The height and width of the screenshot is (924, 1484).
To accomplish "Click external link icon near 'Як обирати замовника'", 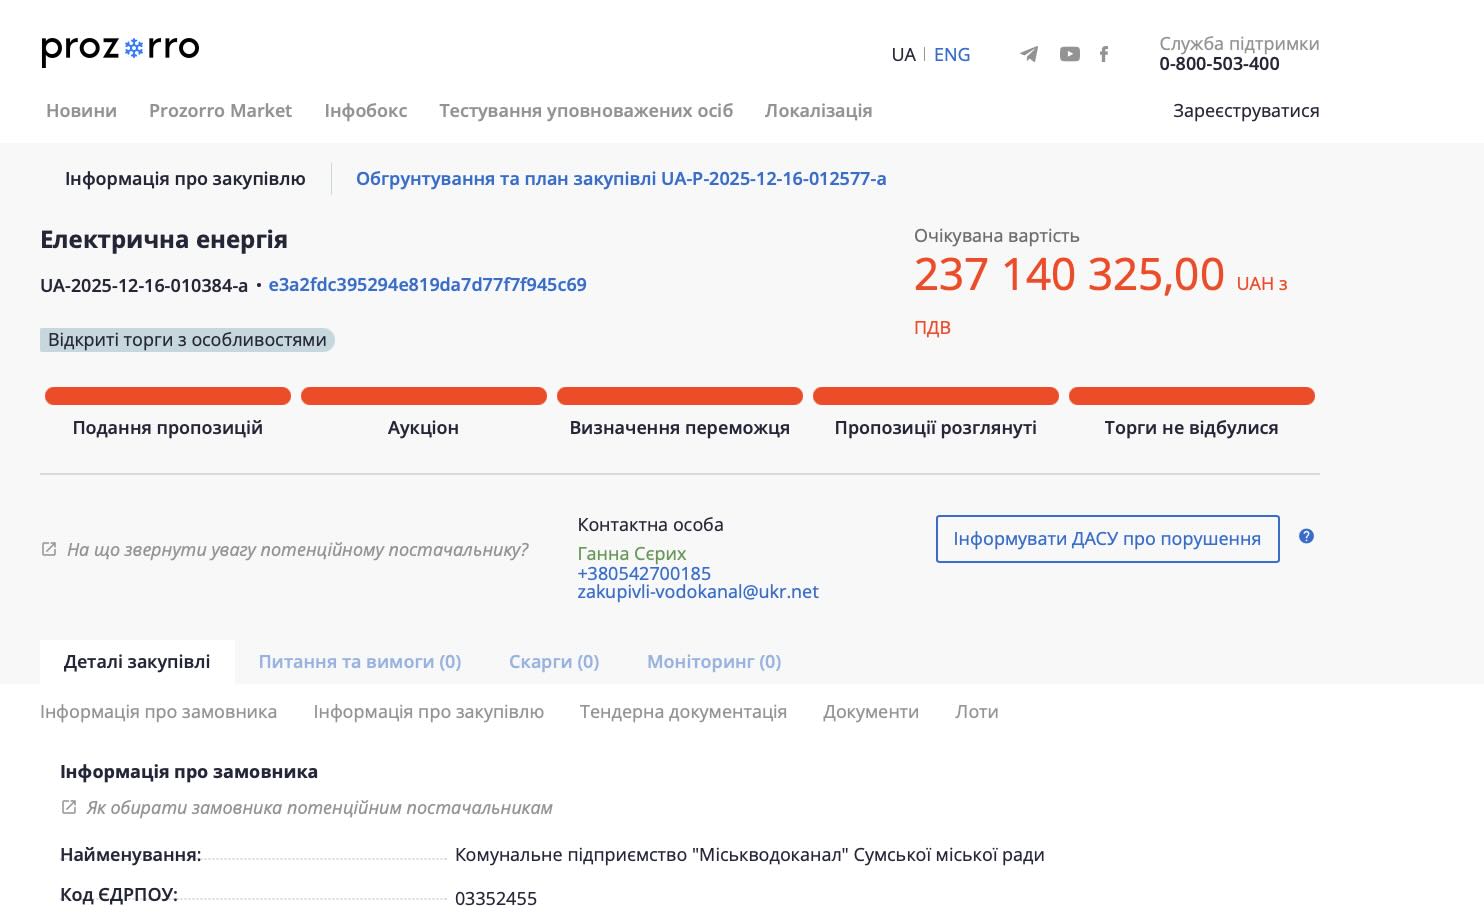I will (69, 807).
